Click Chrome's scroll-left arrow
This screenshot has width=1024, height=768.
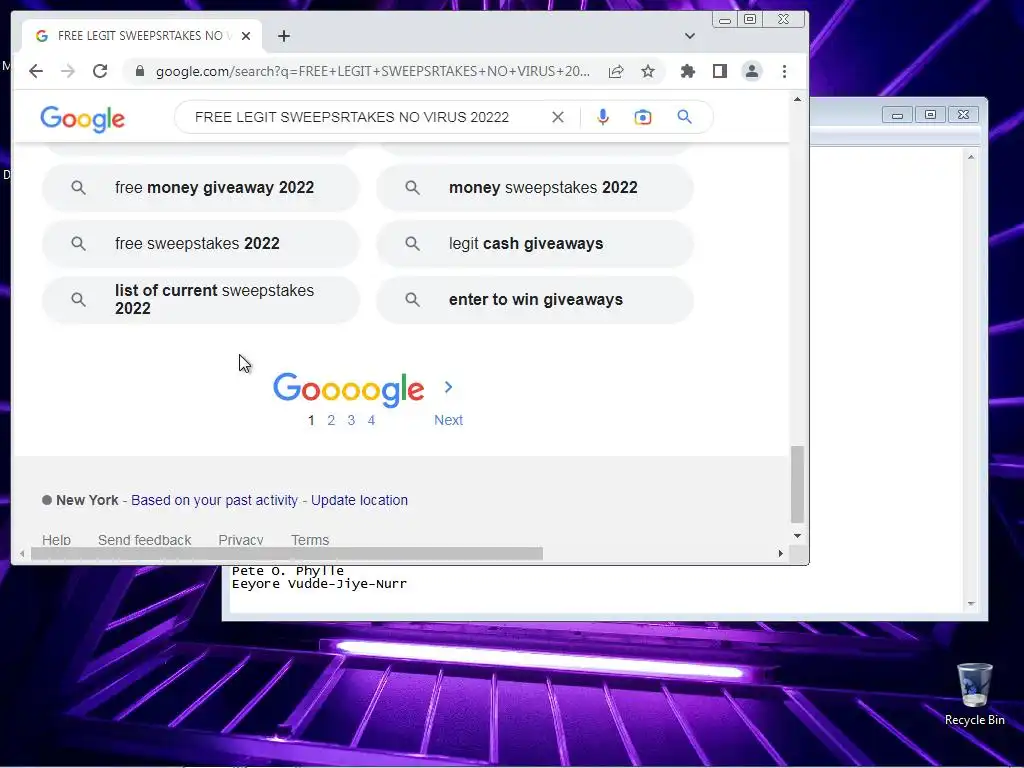tap(22, 554)
